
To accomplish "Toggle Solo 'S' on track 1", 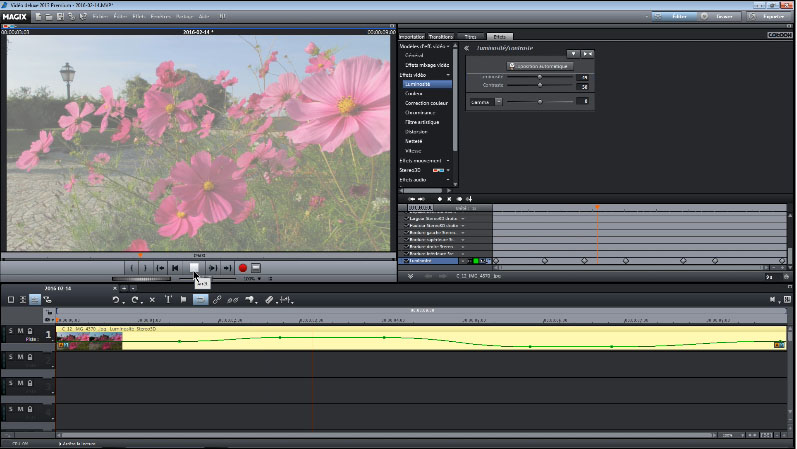I will click(11, 330).
